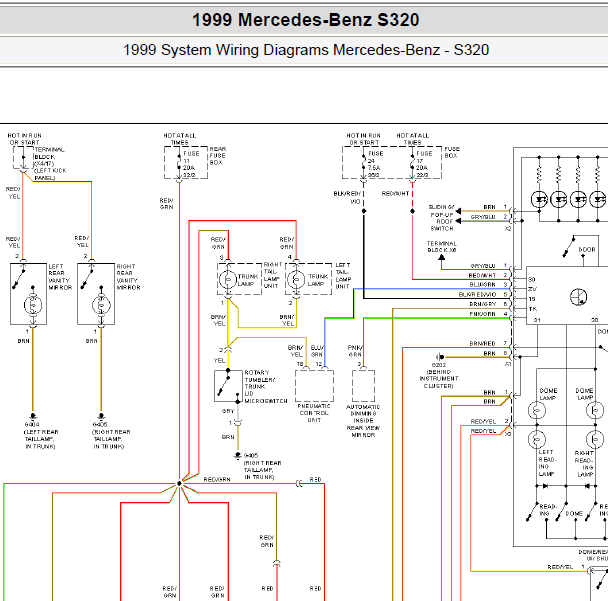The width and height of the screenshot is (608, 601).
Task: Select the "LEFT READING LAMP" label
Action: click(547, 463)
